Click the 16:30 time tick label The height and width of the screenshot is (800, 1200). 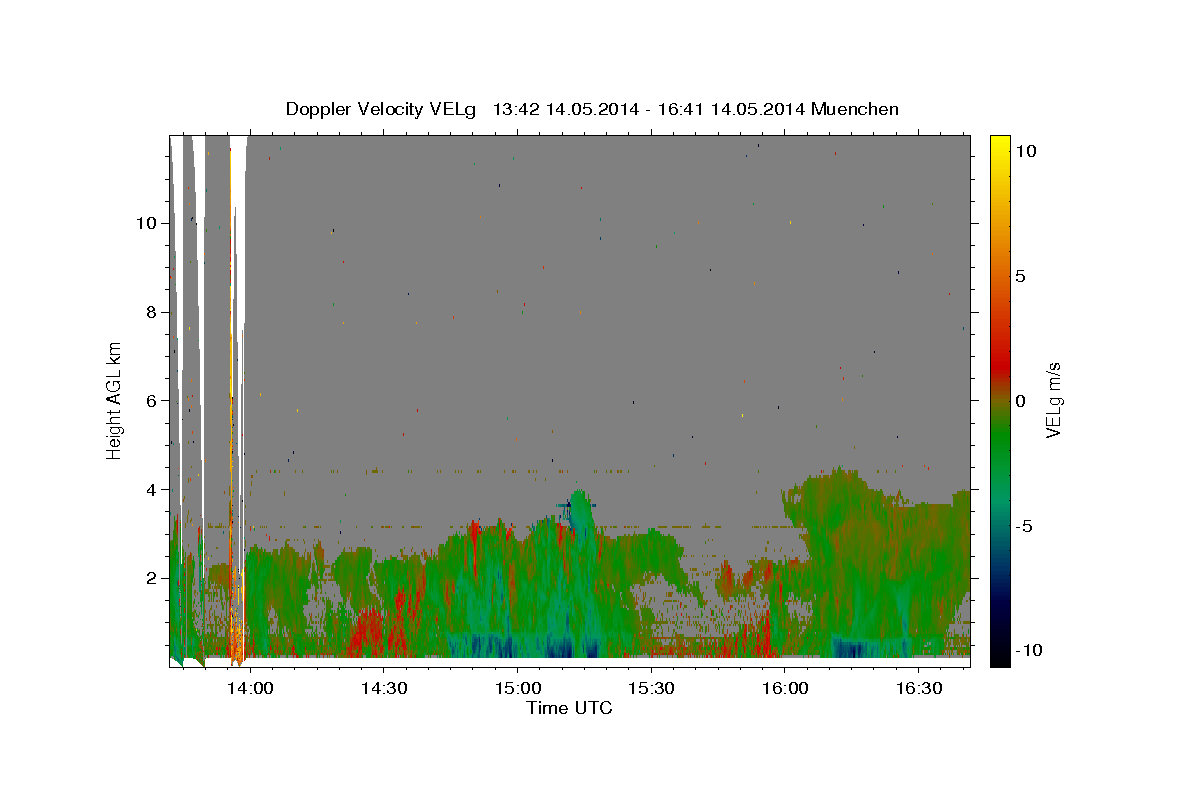[919, 688]
